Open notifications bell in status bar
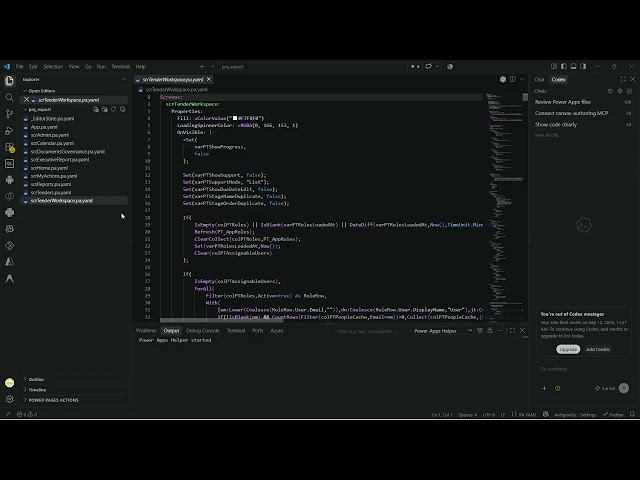 [x=632, y=414]
